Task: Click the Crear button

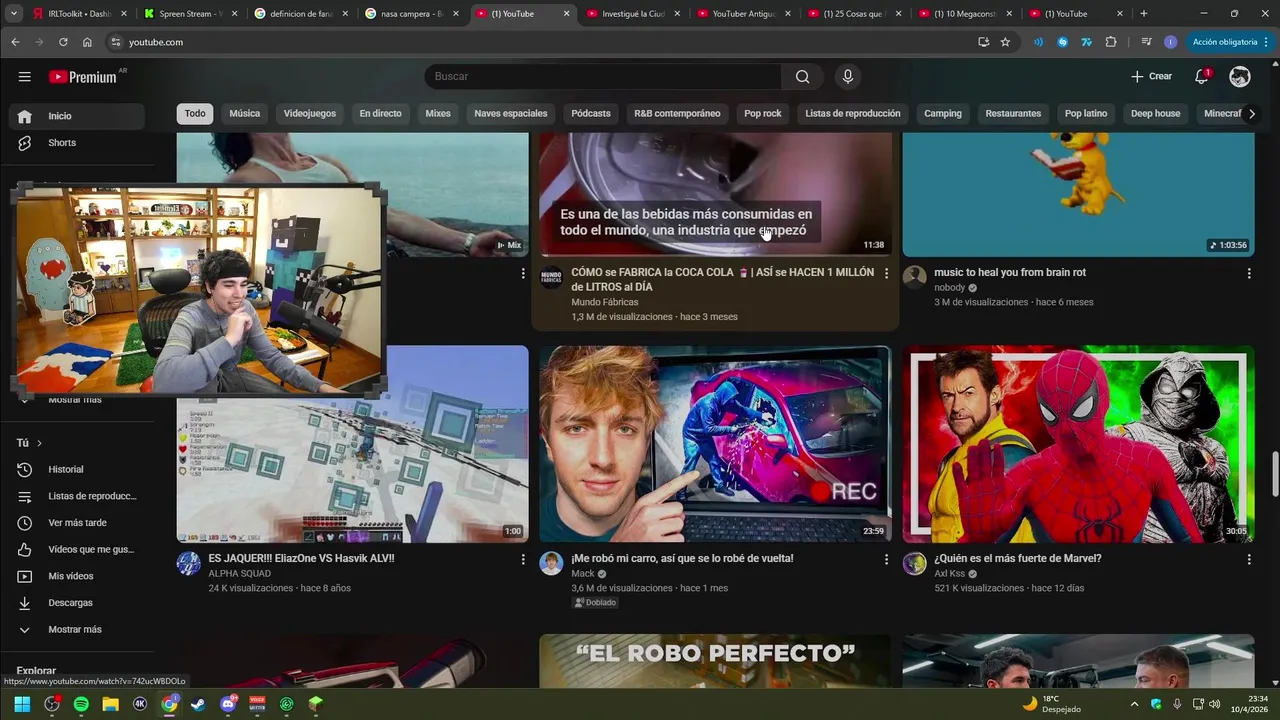Action: coord(1151,77)
